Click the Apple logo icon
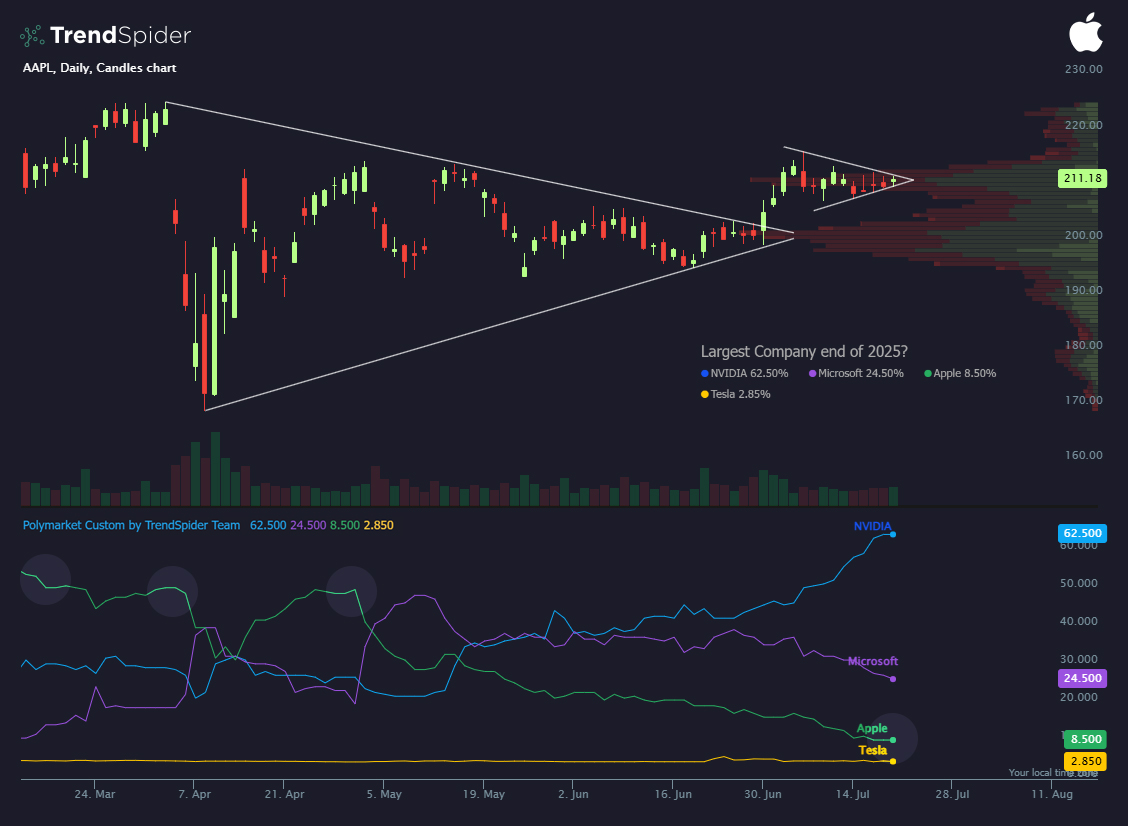Viewport: 1128px width, 826px height. (x=1086, y=32)
